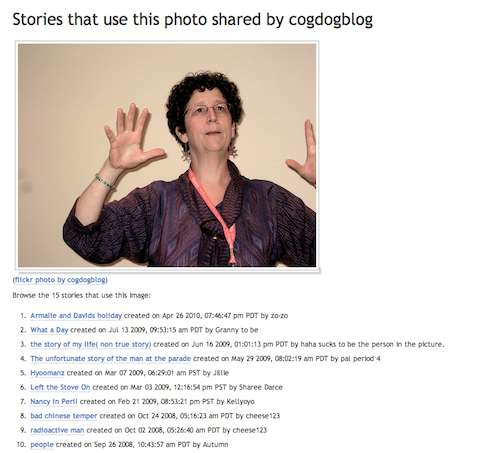The height and width of the screenshot is (453, 500).
Task: Open the 'Nancy in Peril' story
Action: pyautogui.click(x=54, y=402)
